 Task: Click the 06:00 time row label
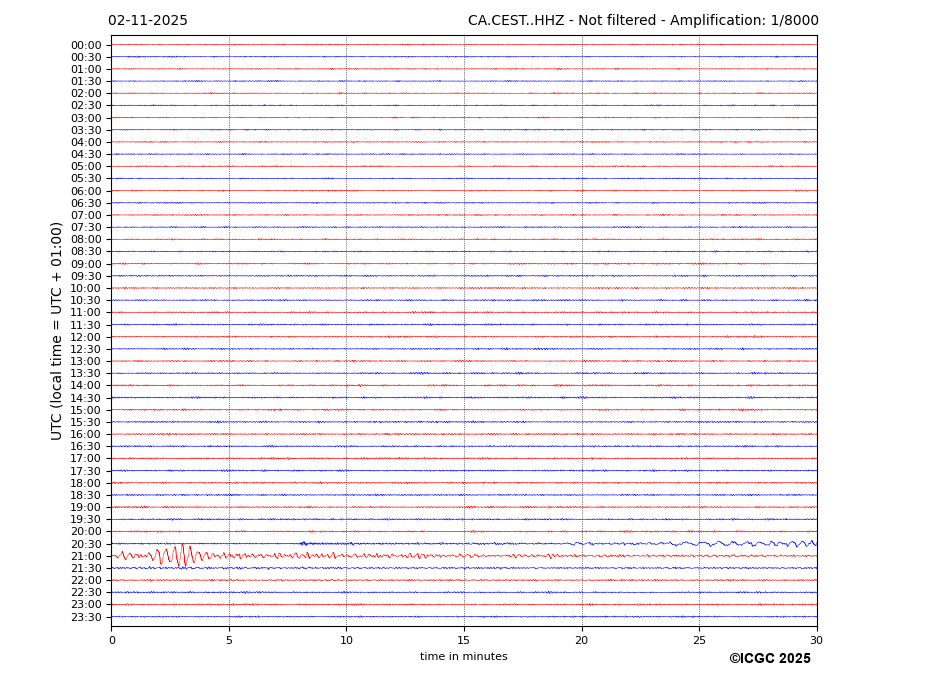85,191
